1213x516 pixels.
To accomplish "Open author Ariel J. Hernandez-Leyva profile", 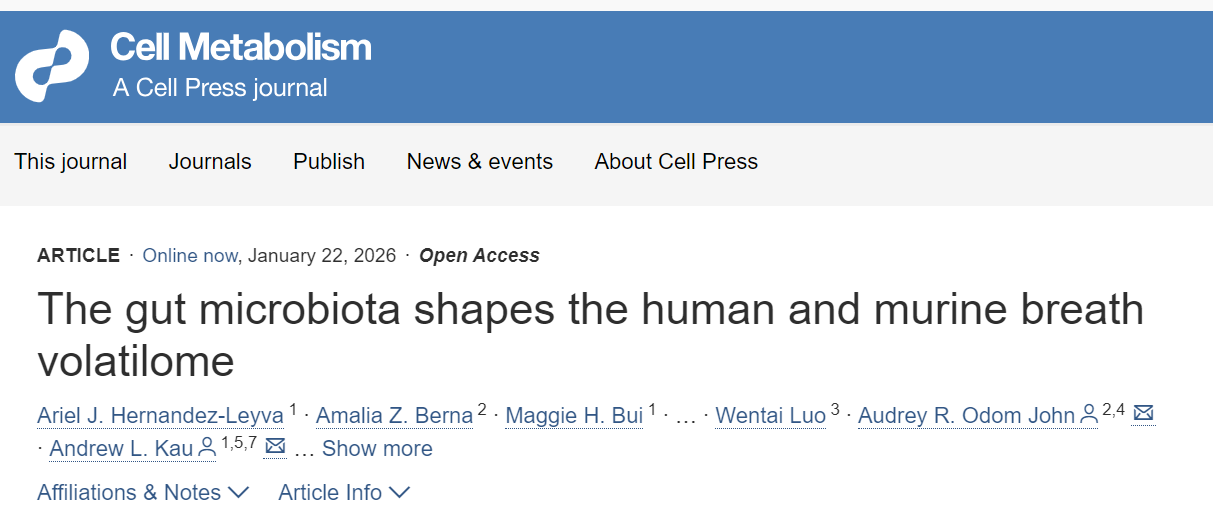I will pos(160,415).
